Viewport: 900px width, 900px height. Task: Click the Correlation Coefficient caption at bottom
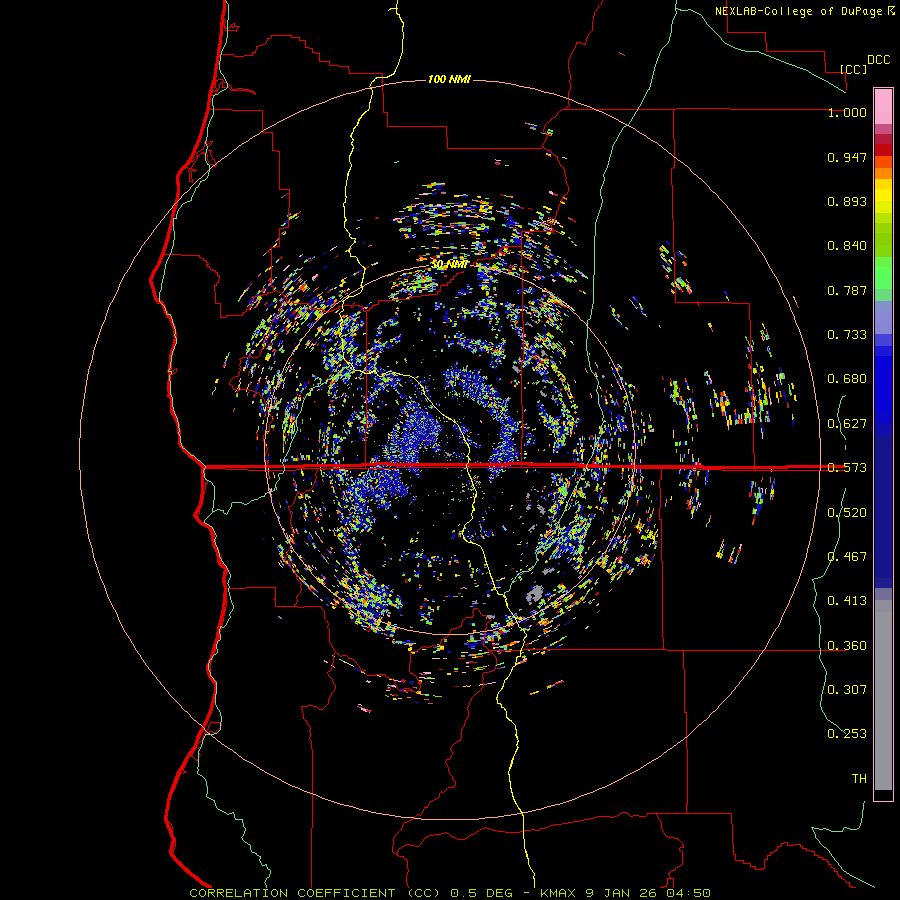click(450, 893)
